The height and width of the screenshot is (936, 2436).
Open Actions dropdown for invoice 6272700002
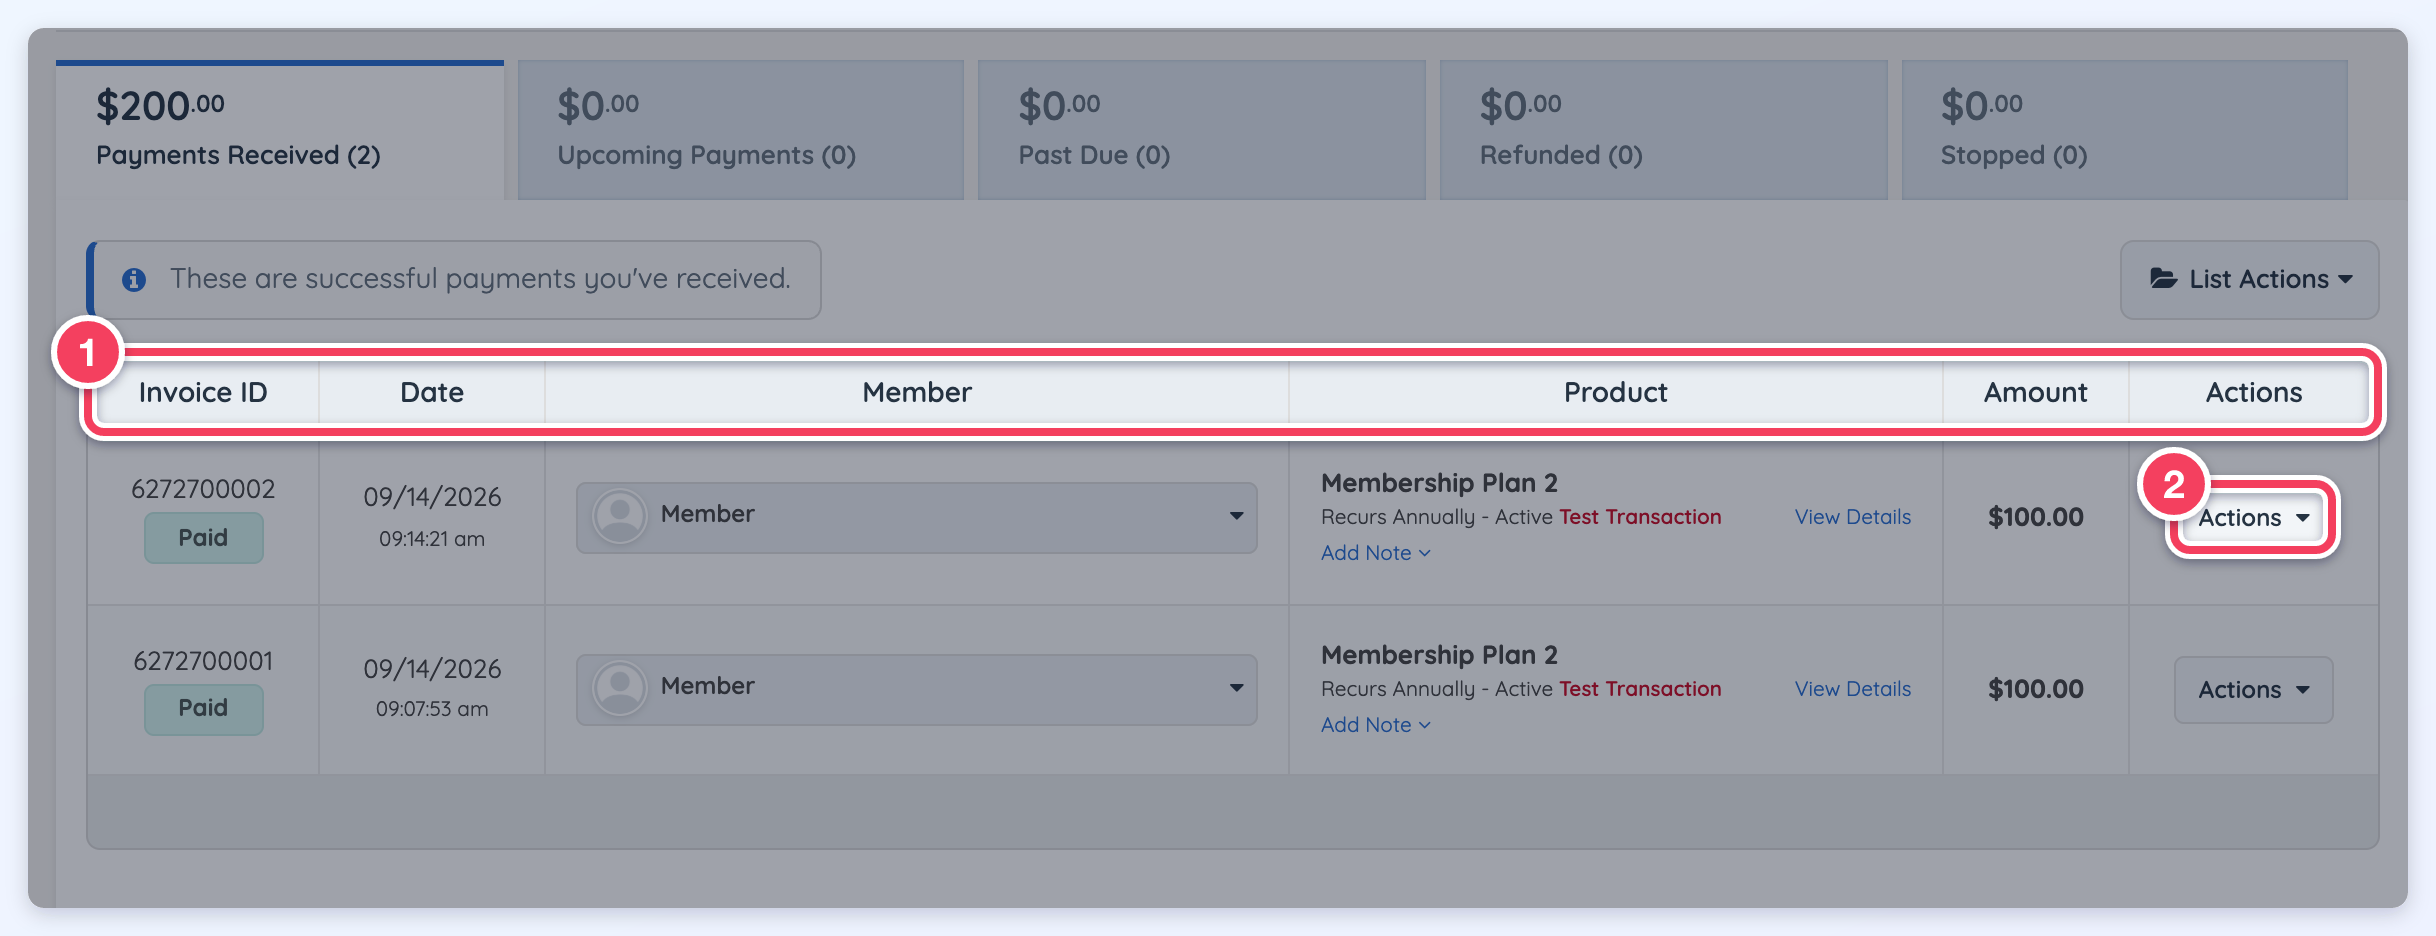click(2253, 517)
